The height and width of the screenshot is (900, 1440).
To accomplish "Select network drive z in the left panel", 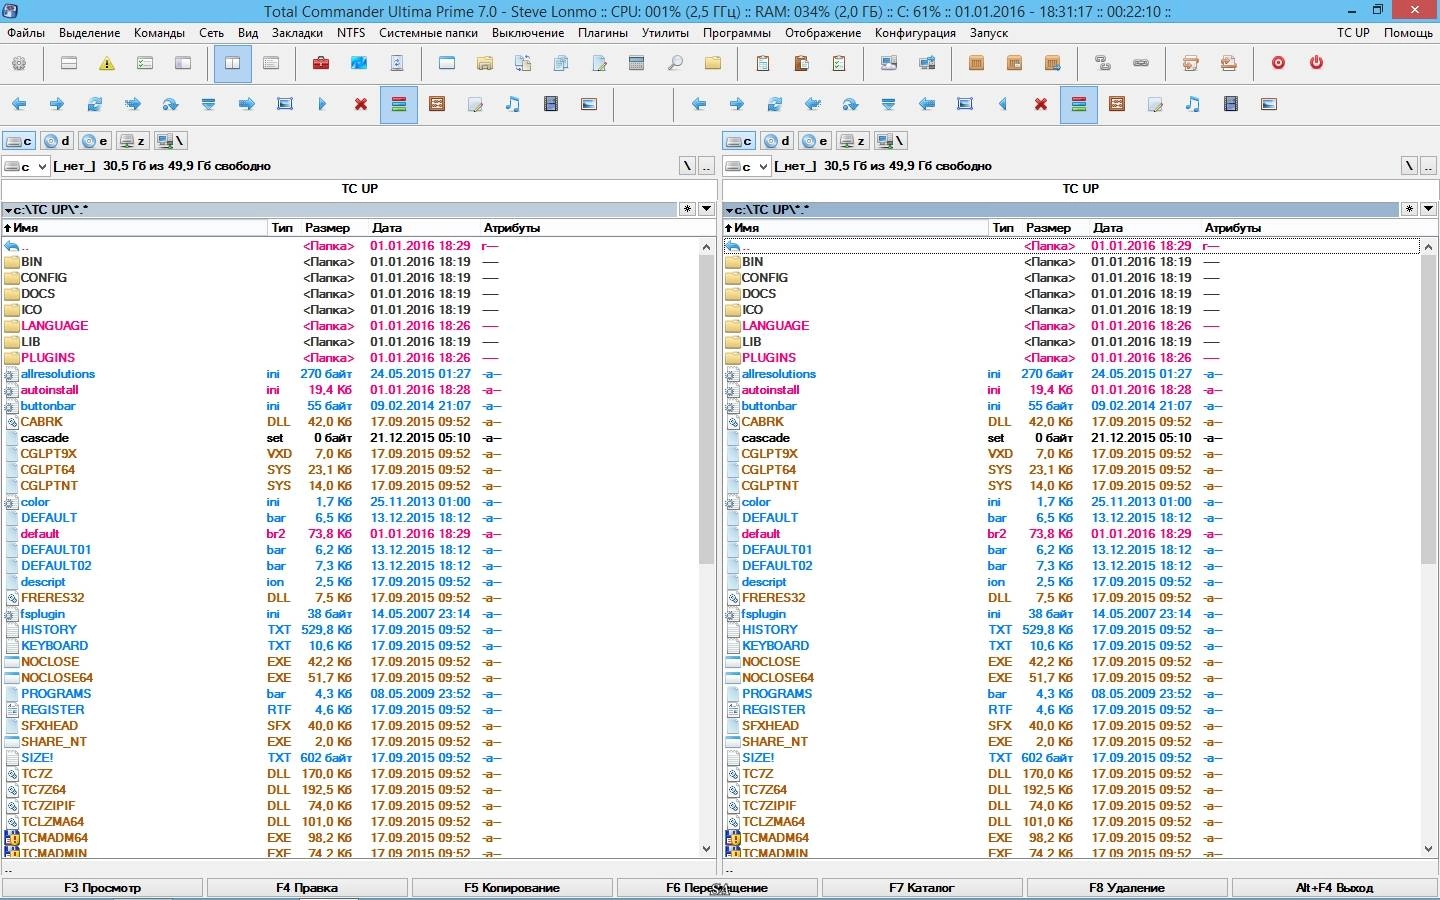I will click(x=132, y=141).
